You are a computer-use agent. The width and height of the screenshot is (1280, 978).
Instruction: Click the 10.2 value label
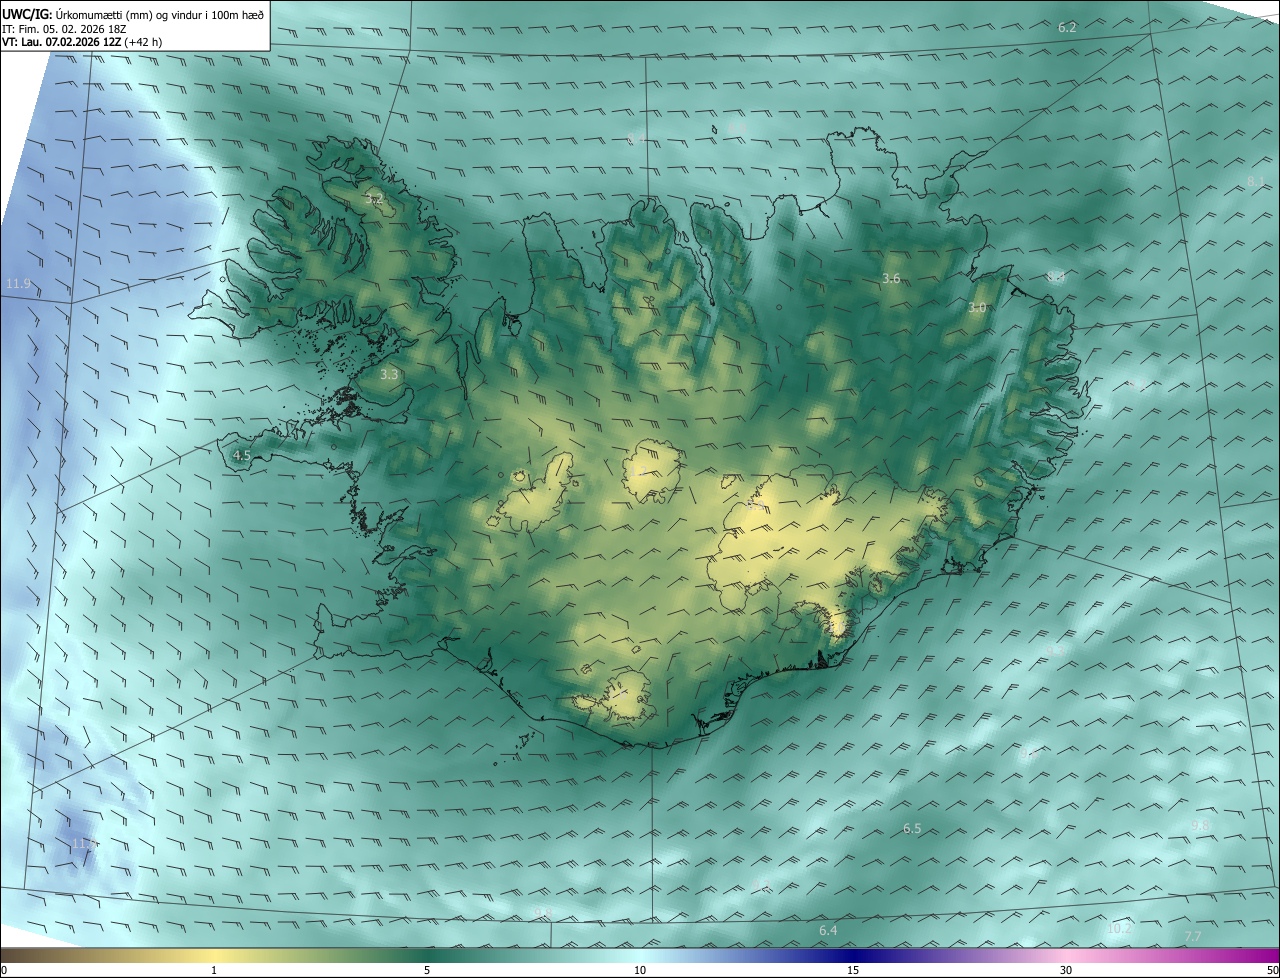1119,929
